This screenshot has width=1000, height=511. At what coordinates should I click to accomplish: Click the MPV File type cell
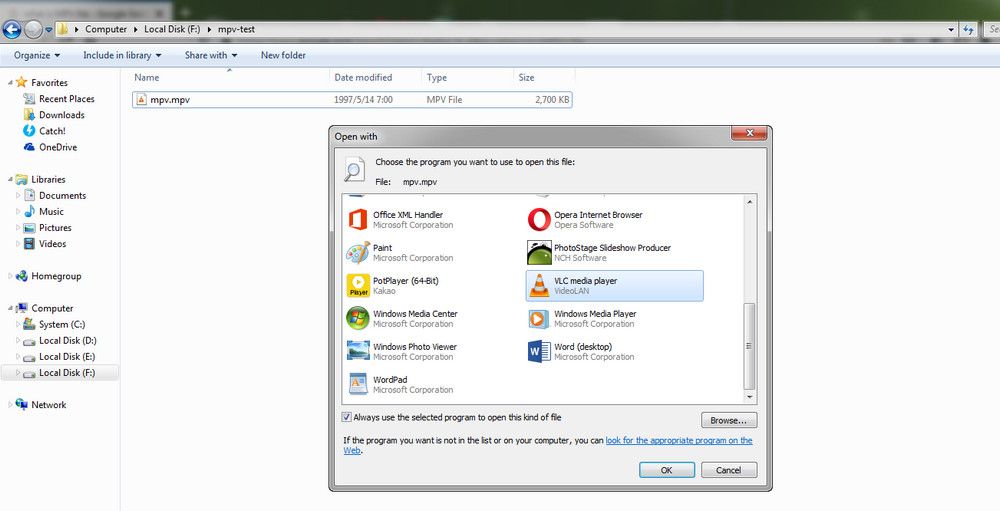[x=445, y=100]
